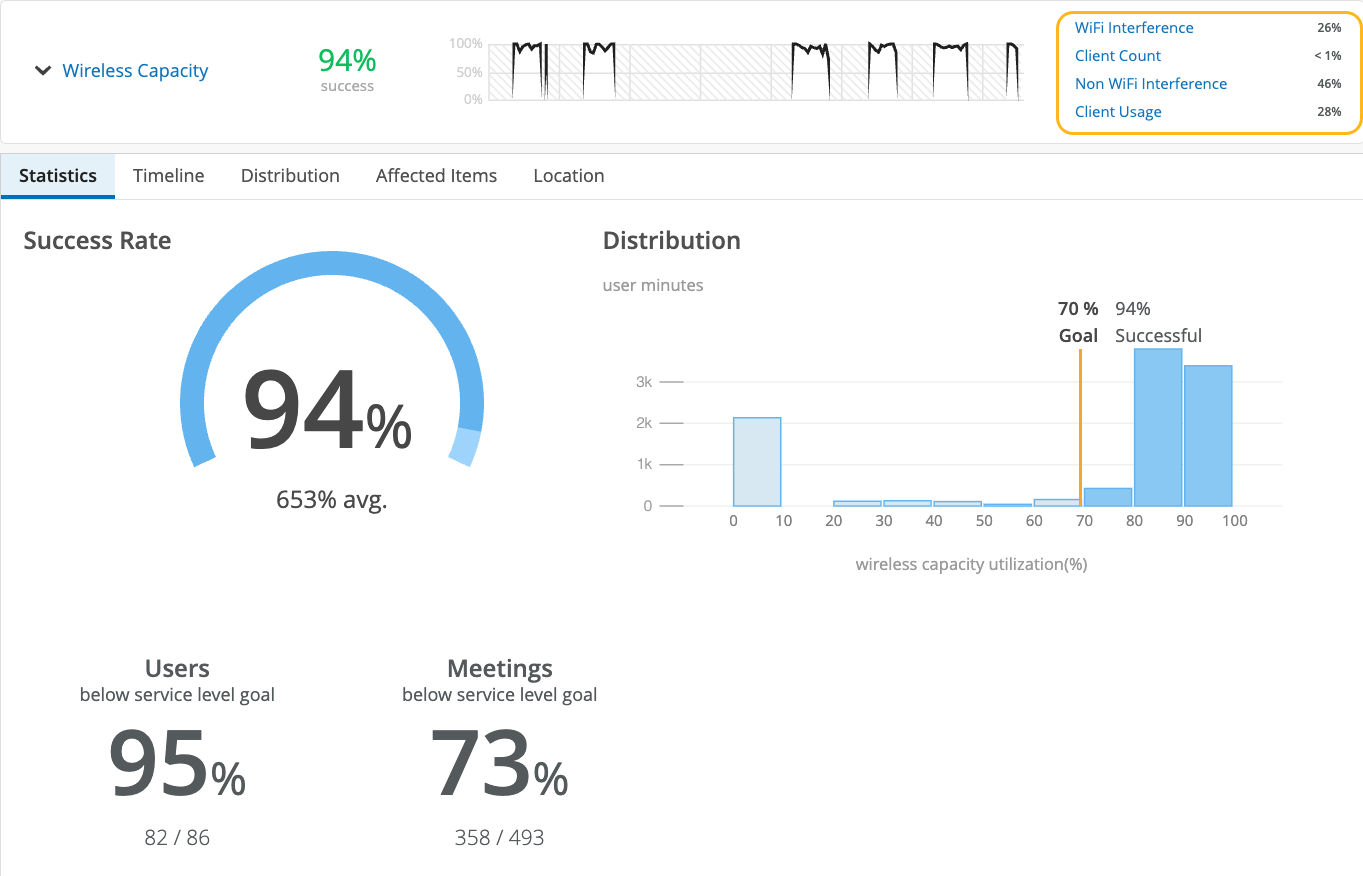
Task: Collapse the Wireless Capacity chevron
Action: point(42,71)
